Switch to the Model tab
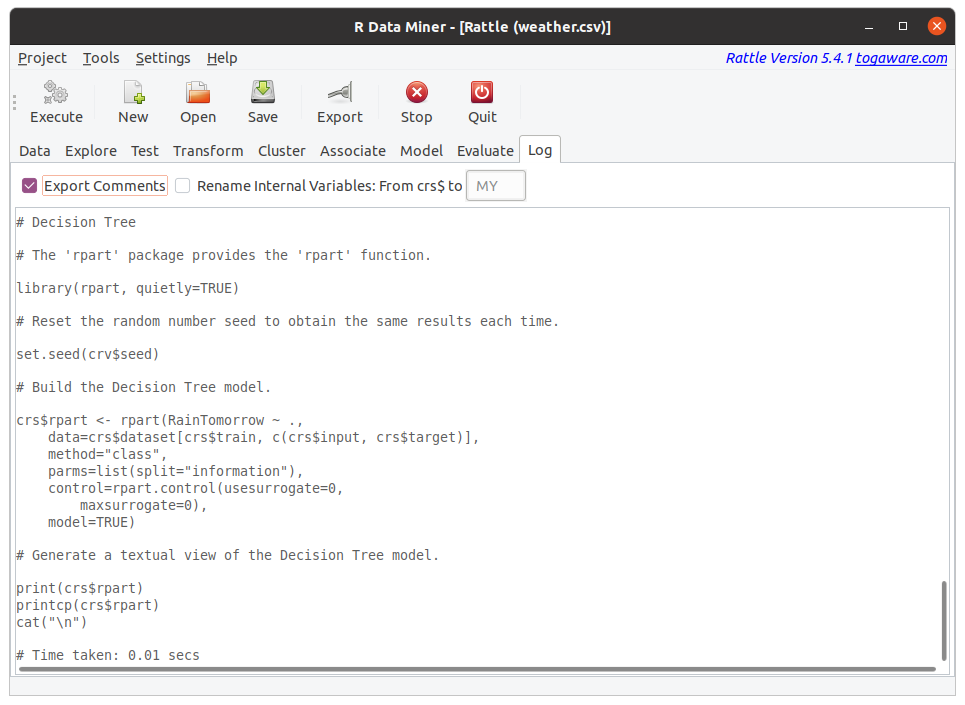This screenshot has width=965, height=705. [x=422, y=151]
